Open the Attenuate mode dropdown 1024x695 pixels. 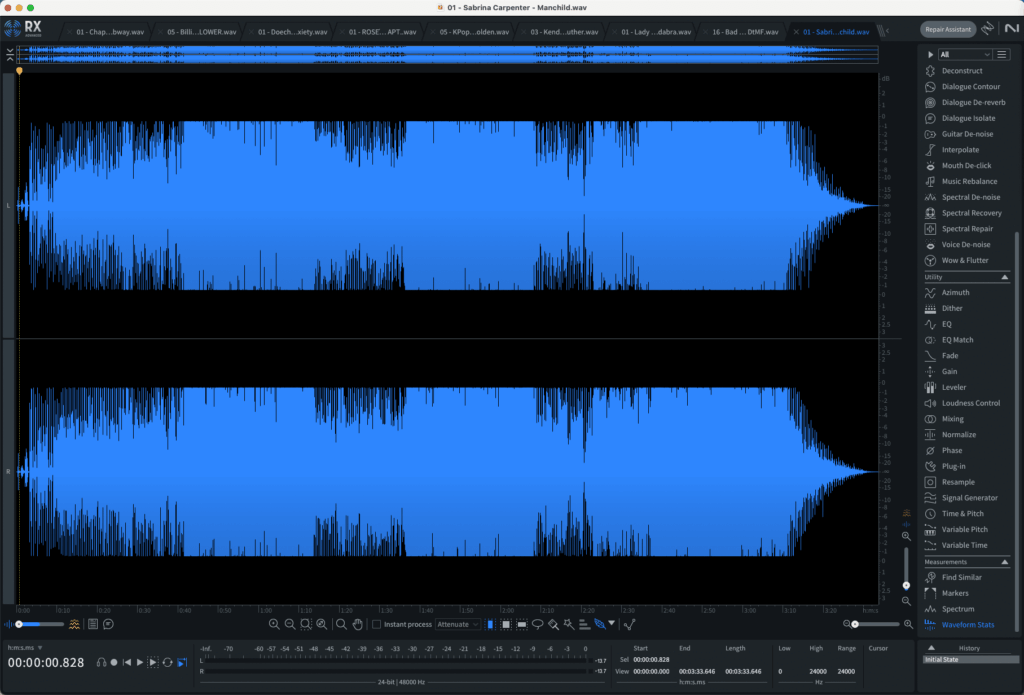pos(458,623)
